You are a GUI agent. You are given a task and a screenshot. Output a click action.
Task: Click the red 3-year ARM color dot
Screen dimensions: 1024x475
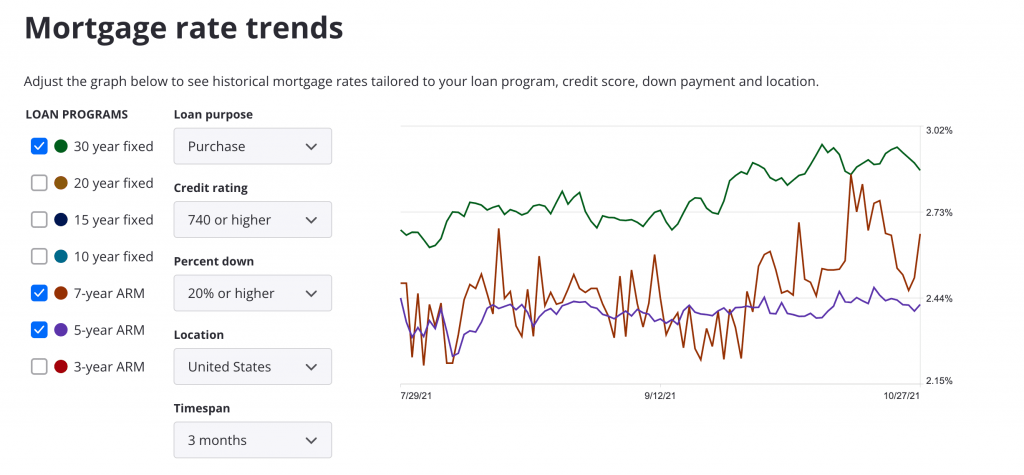tap(61, 366)
